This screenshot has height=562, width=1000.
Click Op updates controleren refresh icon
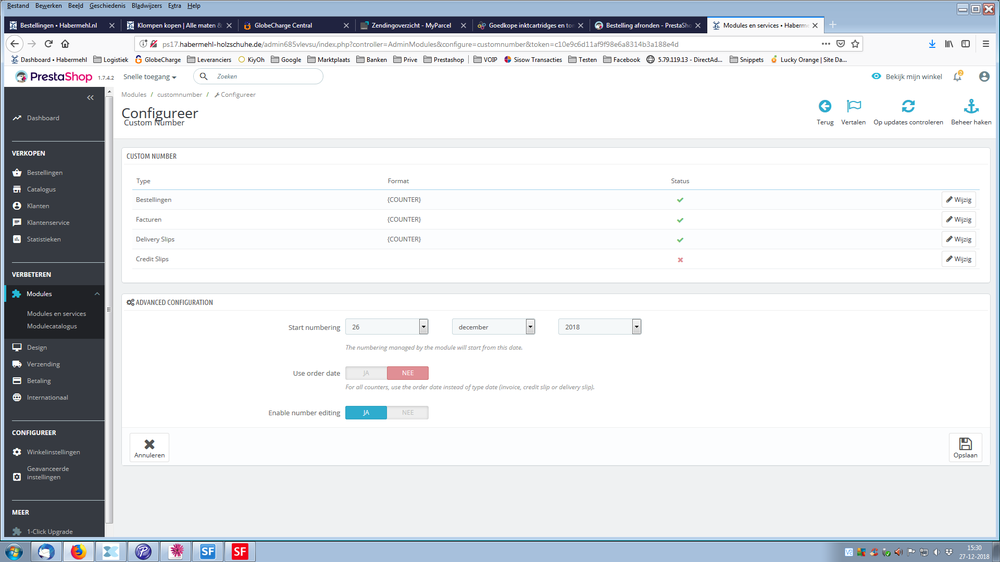(908, 106)
